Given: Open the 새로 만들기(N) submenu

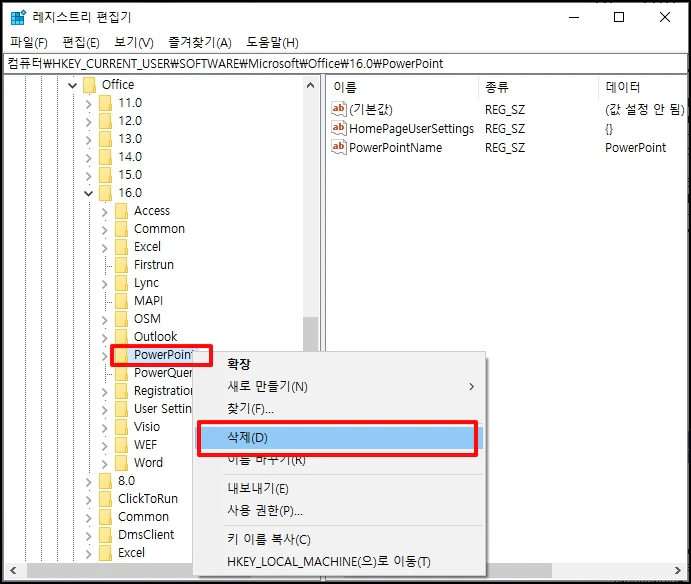Looking at the screenshot, I should (339, 387).
